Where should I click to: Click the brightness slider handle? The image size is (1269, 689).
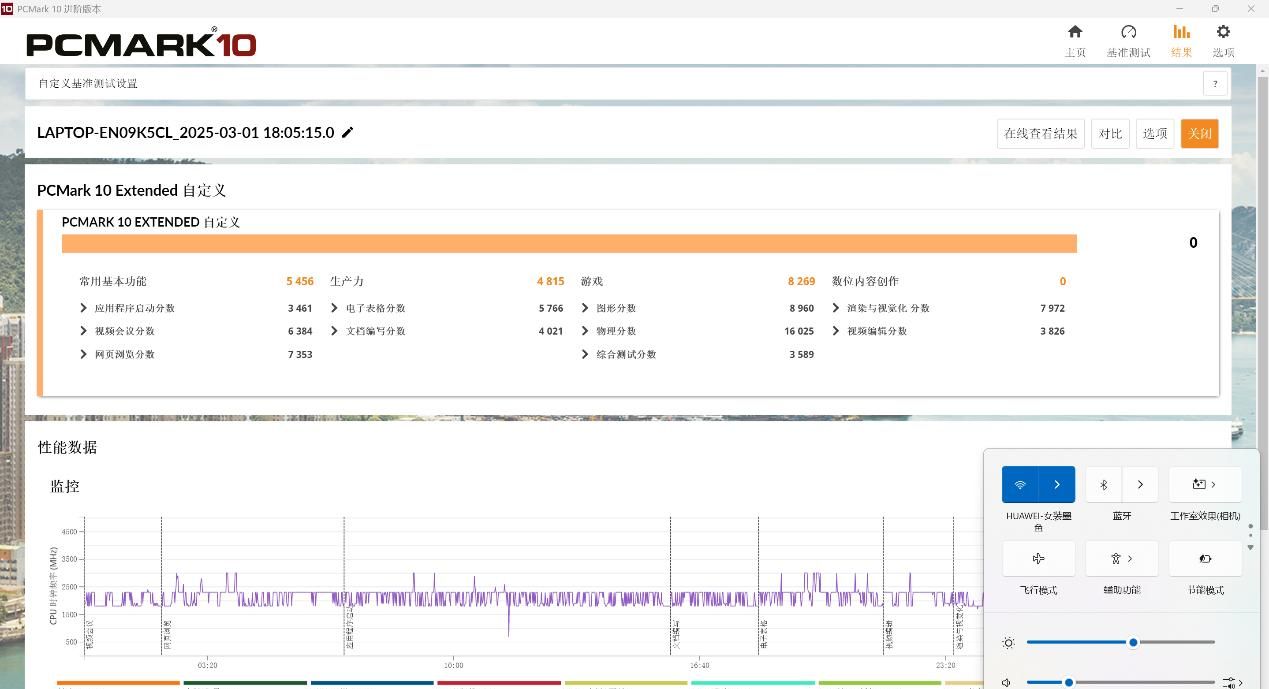(x=1133, y=642)
